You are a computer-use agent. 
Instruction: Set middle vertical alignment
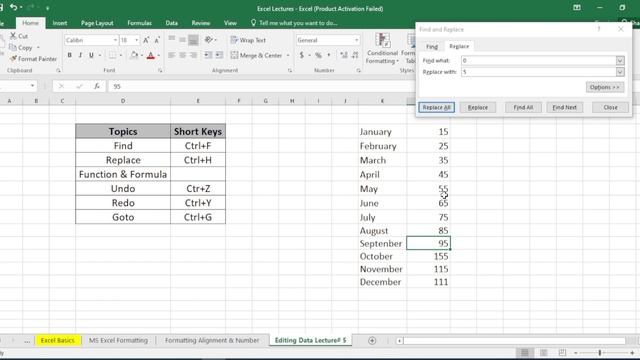click(x=182, y=40)
